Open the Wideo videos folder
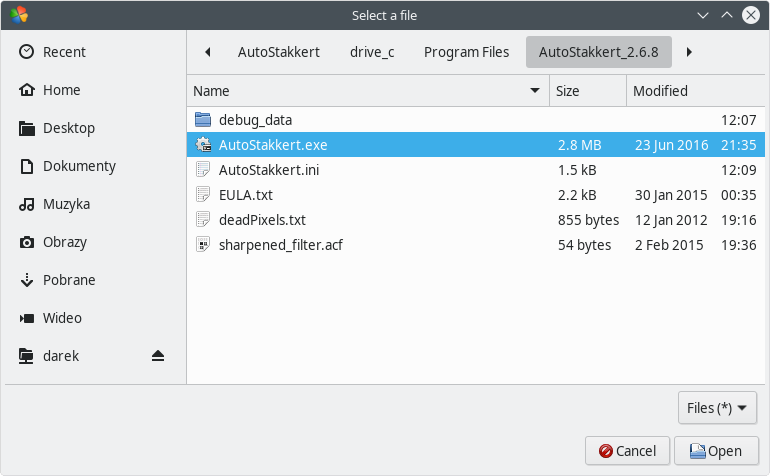This screenshot has height=476, width=770. point(93,318)
